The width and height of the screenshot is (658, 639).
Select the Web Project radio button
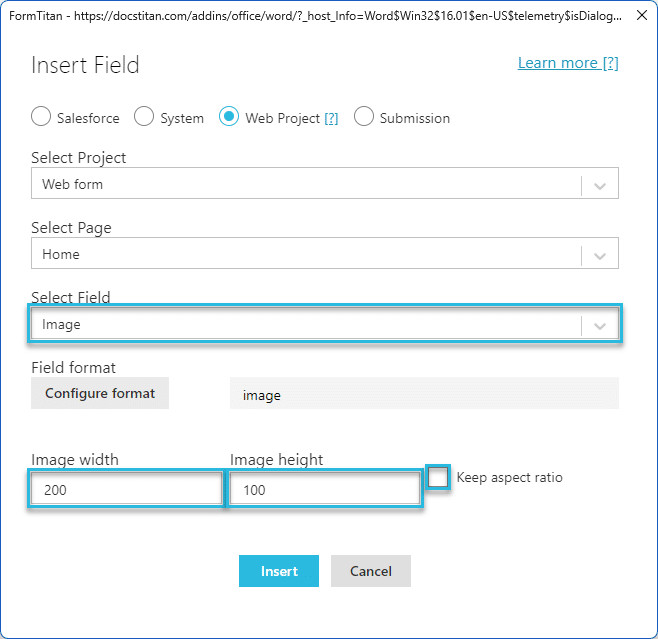pos(229,117)
